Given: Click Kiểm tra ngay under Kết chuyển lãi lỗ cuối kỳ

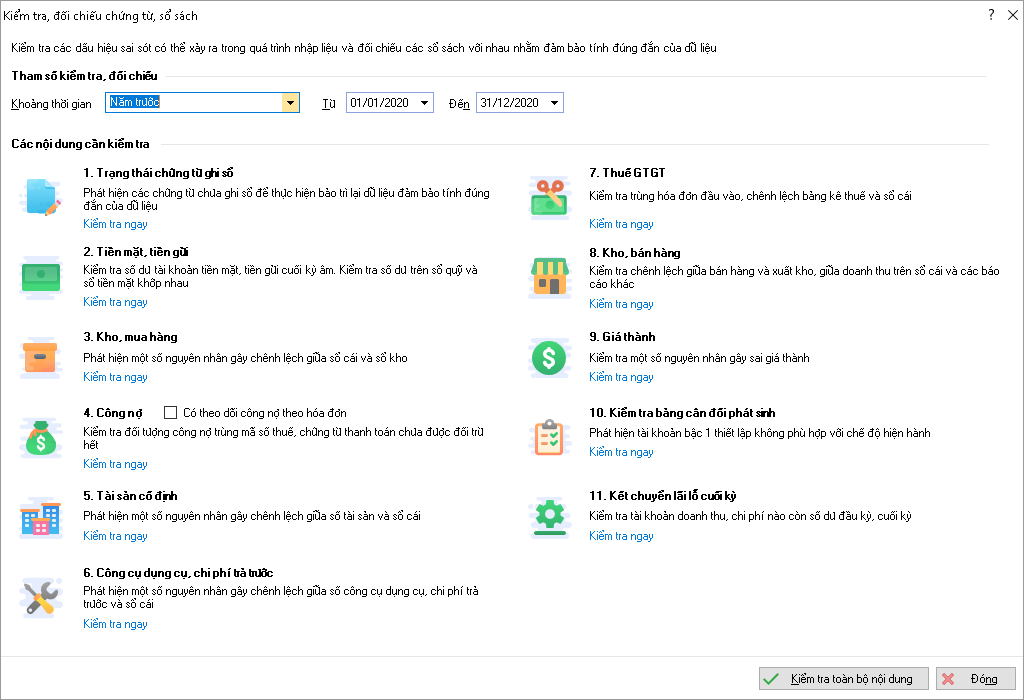Looking at the screenshot, I should (x=621, y=535).
